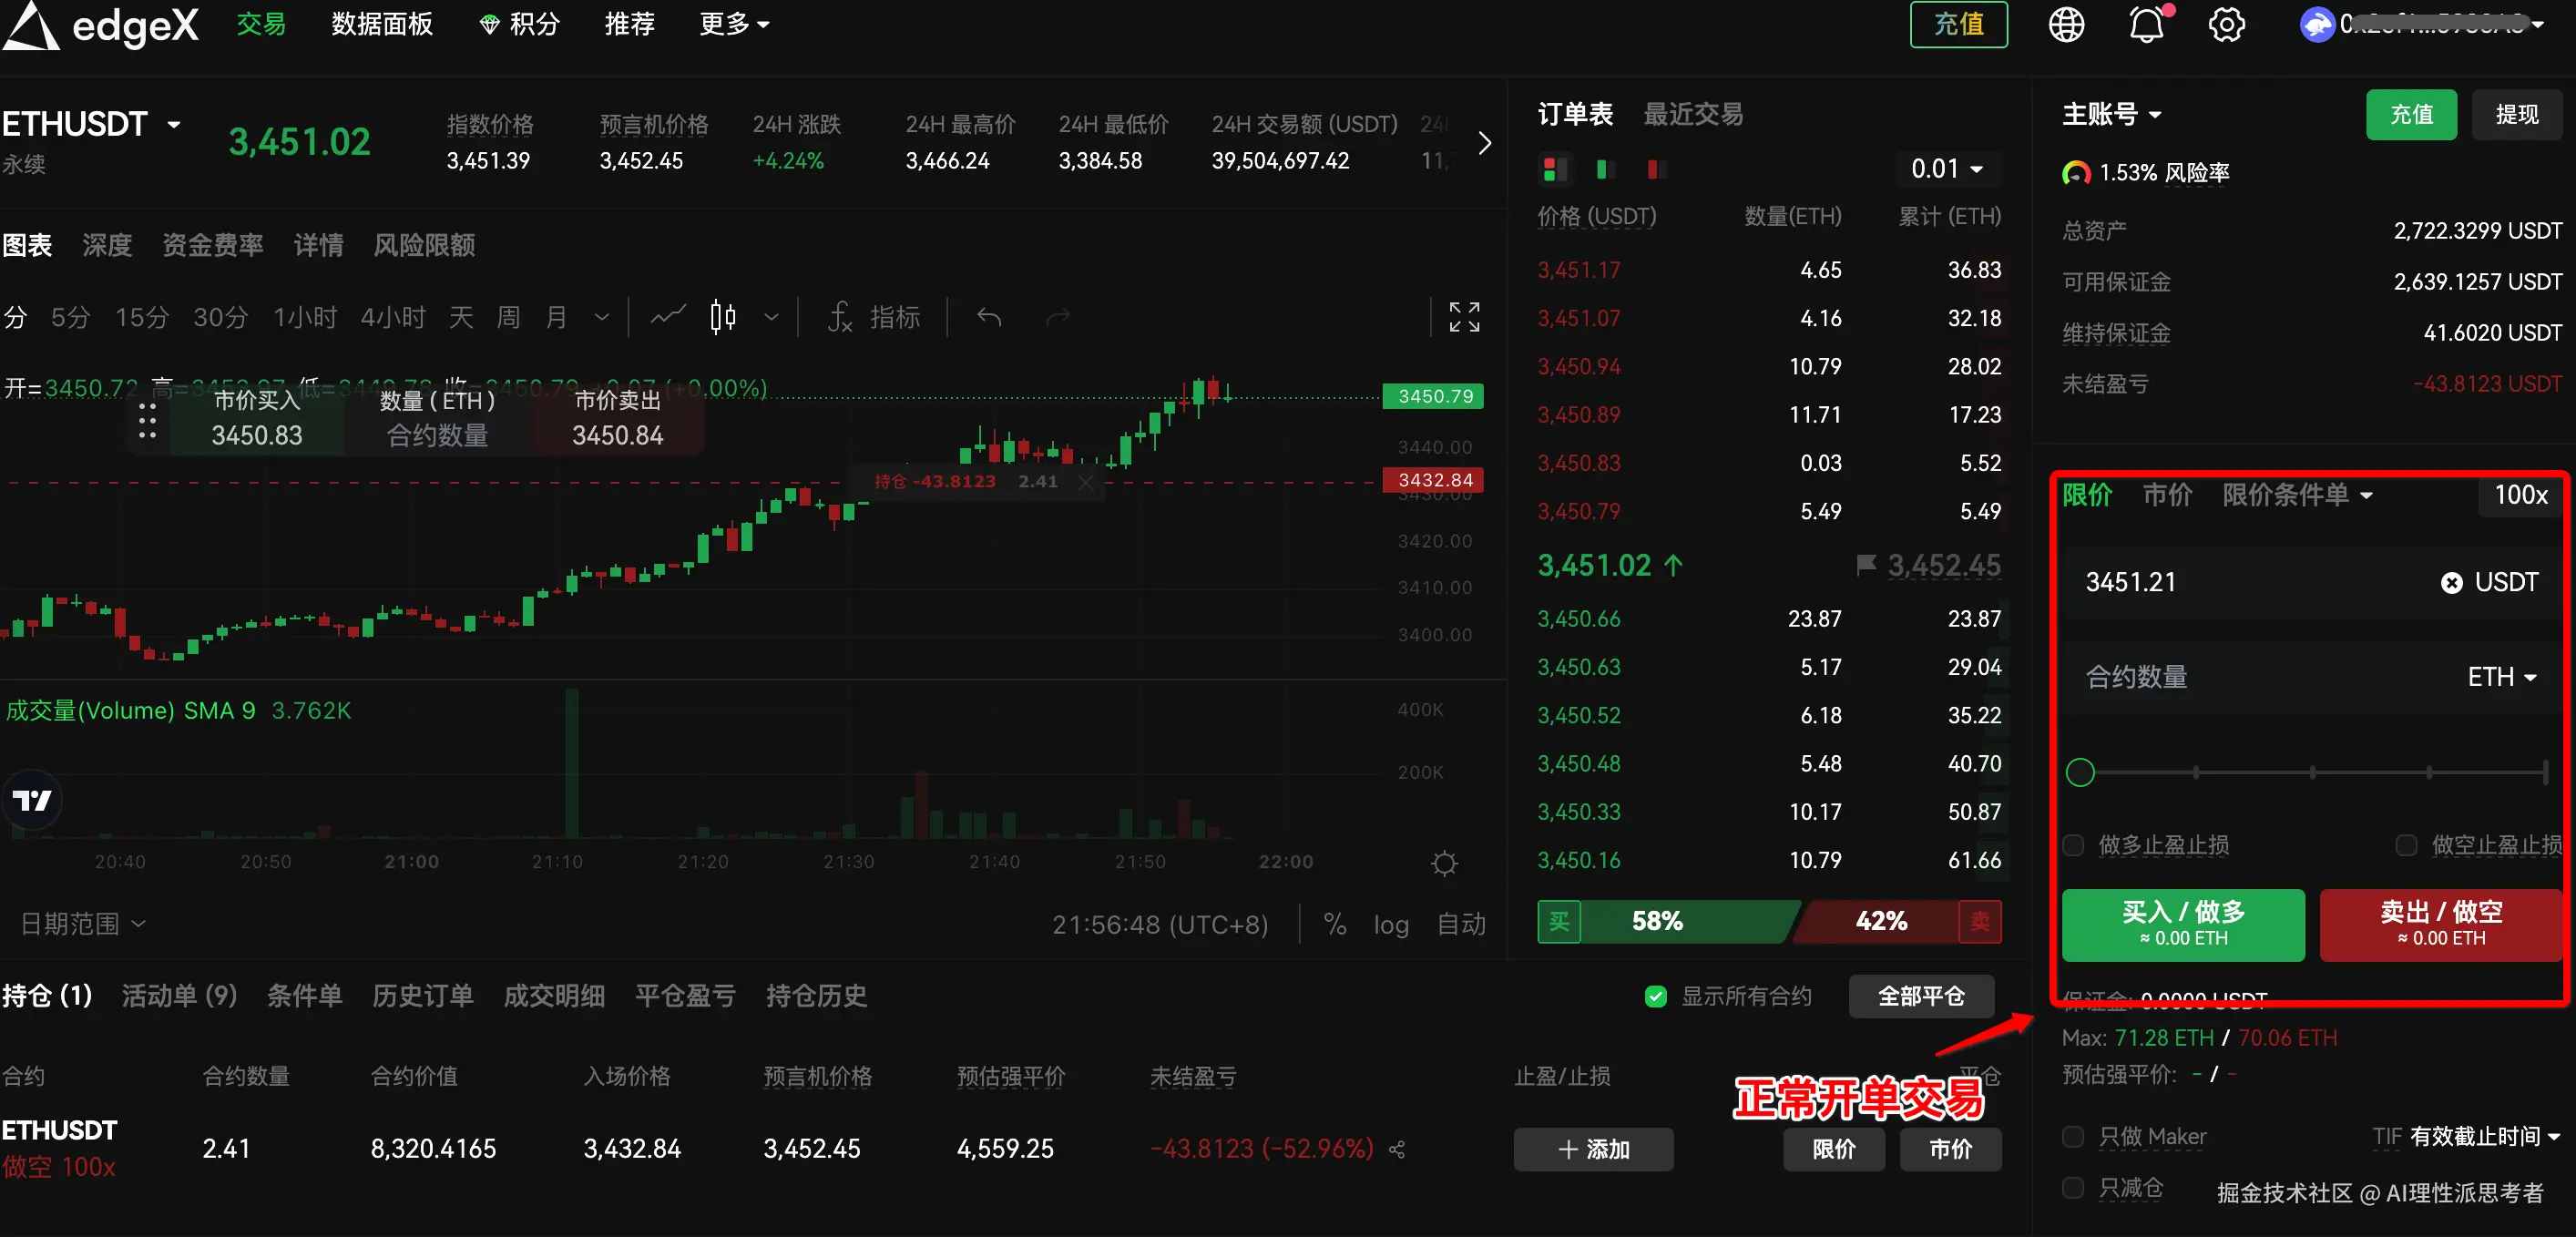Image resolution: width=2576 pixels, height=1237 pixels.
Task: Click the 全部平仓 button
Action: pos(1920,996)
